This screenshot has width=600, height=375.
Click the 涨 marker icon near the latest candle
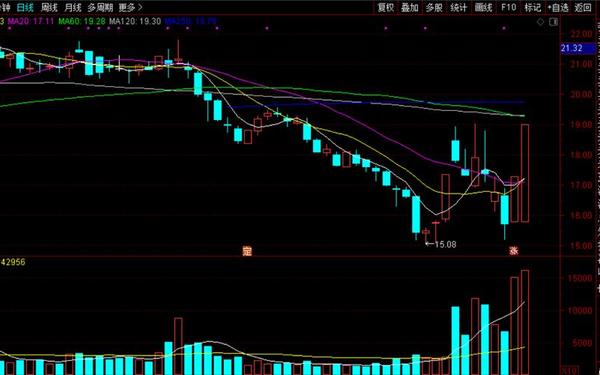tap(514, 251)
